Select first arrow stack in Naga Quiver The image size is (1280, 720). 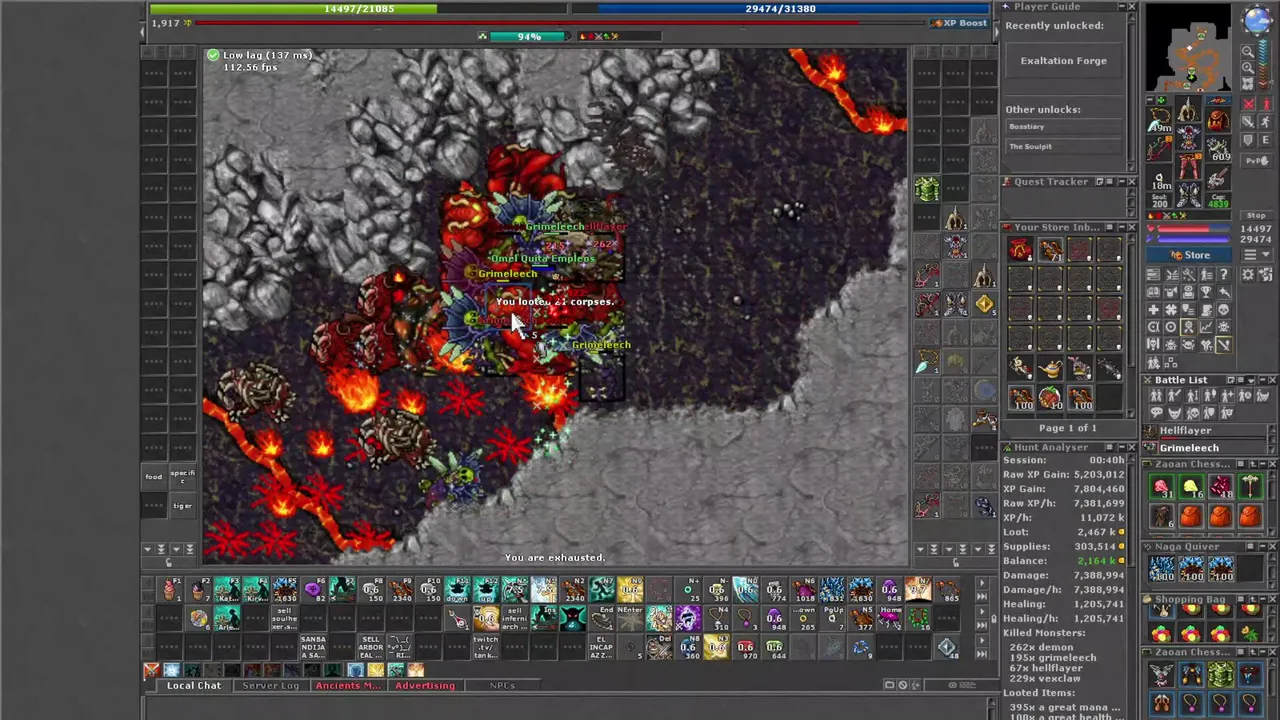point(1161,570)
